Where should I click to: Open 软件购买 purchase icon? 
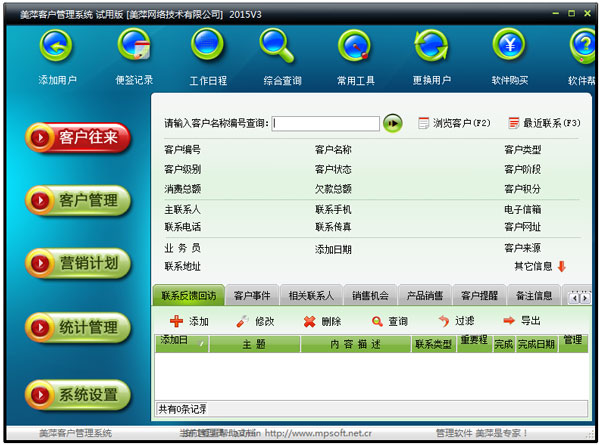508,46
